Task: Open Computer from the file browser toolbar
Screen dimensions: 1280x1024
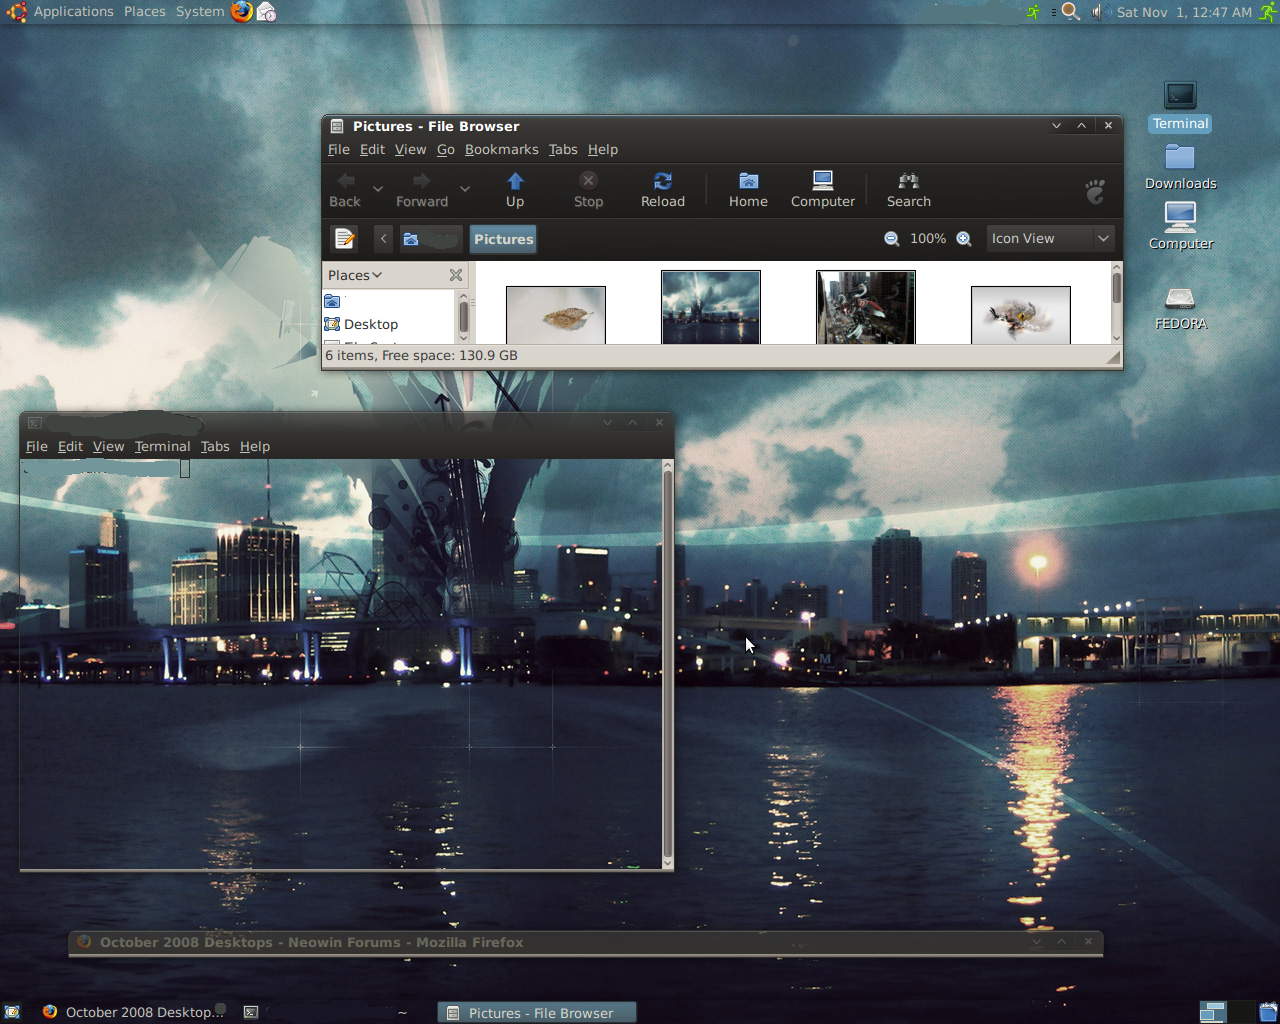Action: (x=822, y=188)
